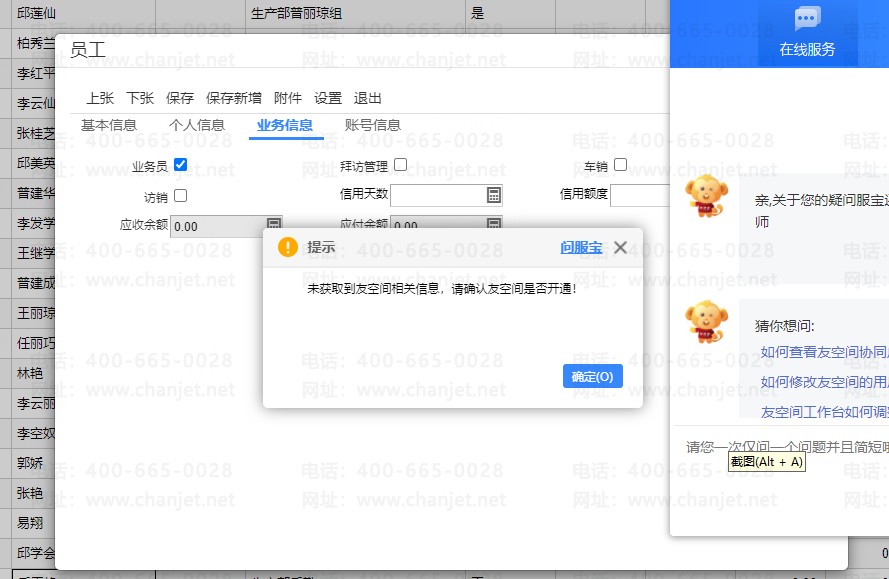Enable the 拜访管理 checkbox
The image size is (889, 579).
pyautogui.click(x=400, y=165)
